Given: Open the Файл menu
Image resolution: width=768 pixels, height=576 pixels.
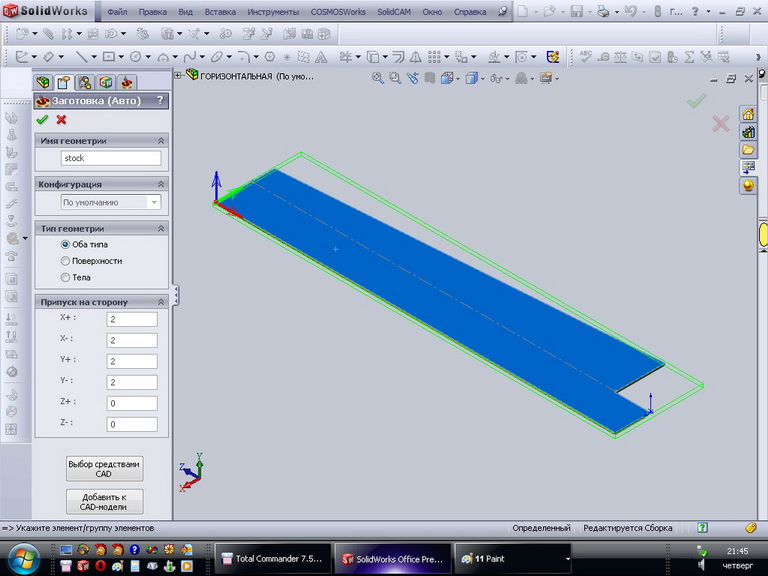Looking at the screenshot, I should tap(118, 12).
